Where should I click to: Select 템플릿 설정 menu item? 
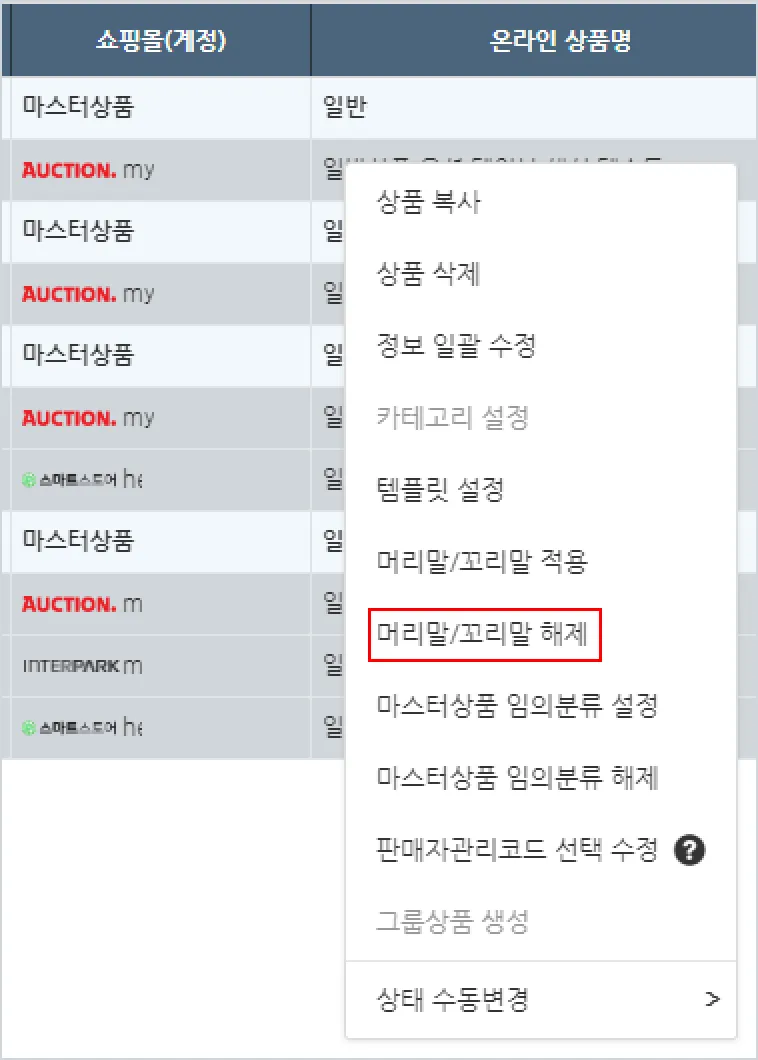(x=439, y=490)
